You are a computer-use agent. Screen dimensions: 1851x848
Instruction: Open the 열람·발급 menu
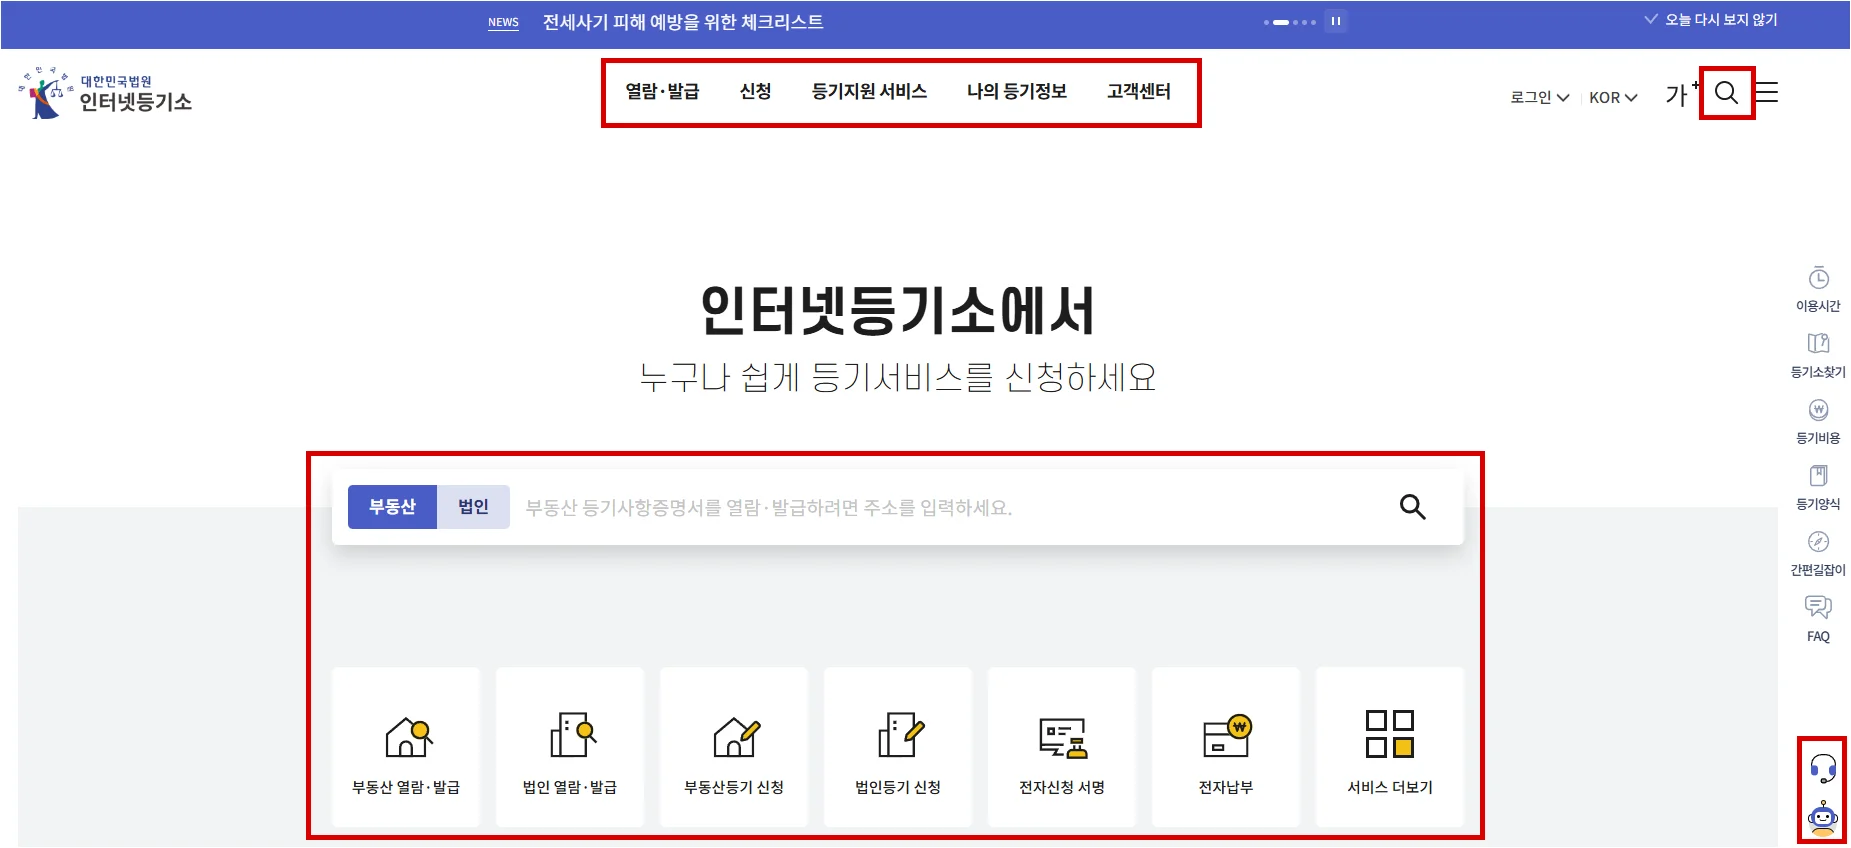tap(662, 91)
